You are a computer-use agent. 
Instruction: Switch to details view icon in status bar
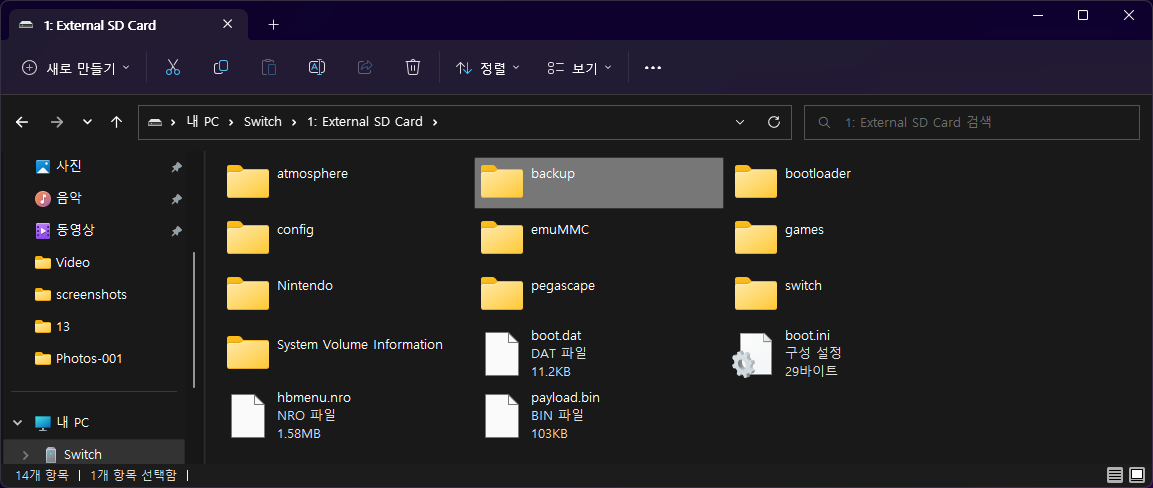click(1115, 475)
